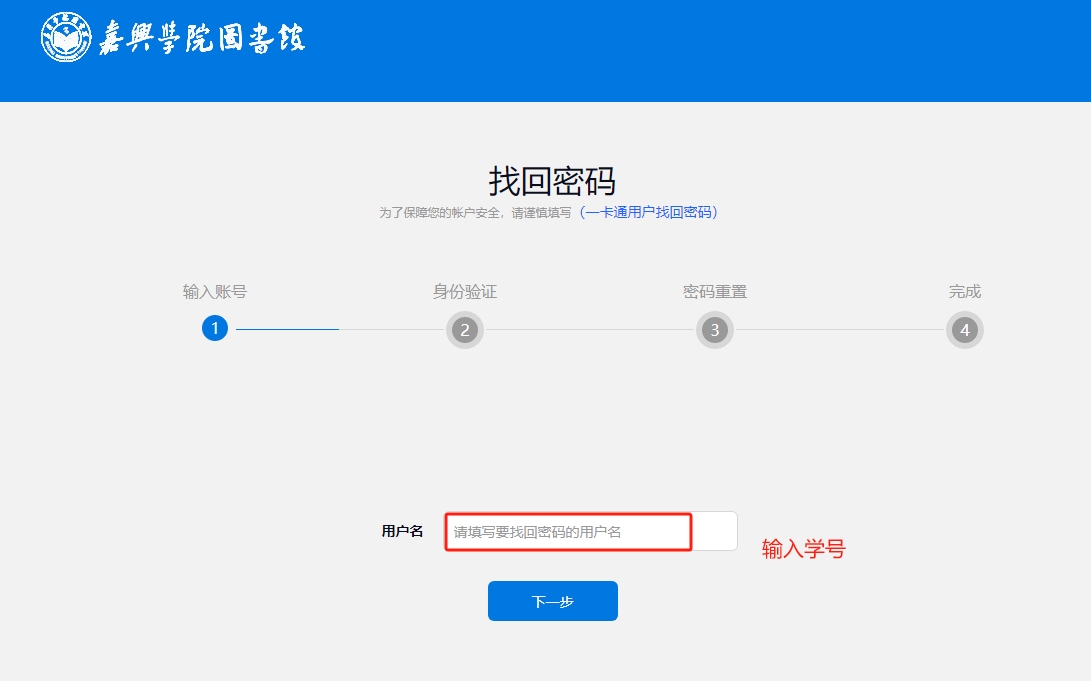Image resolution: width=1091 pixels, height=681 pixels.
Task: Click the 输入账号 step label
Action: click(x=215, y=292)
